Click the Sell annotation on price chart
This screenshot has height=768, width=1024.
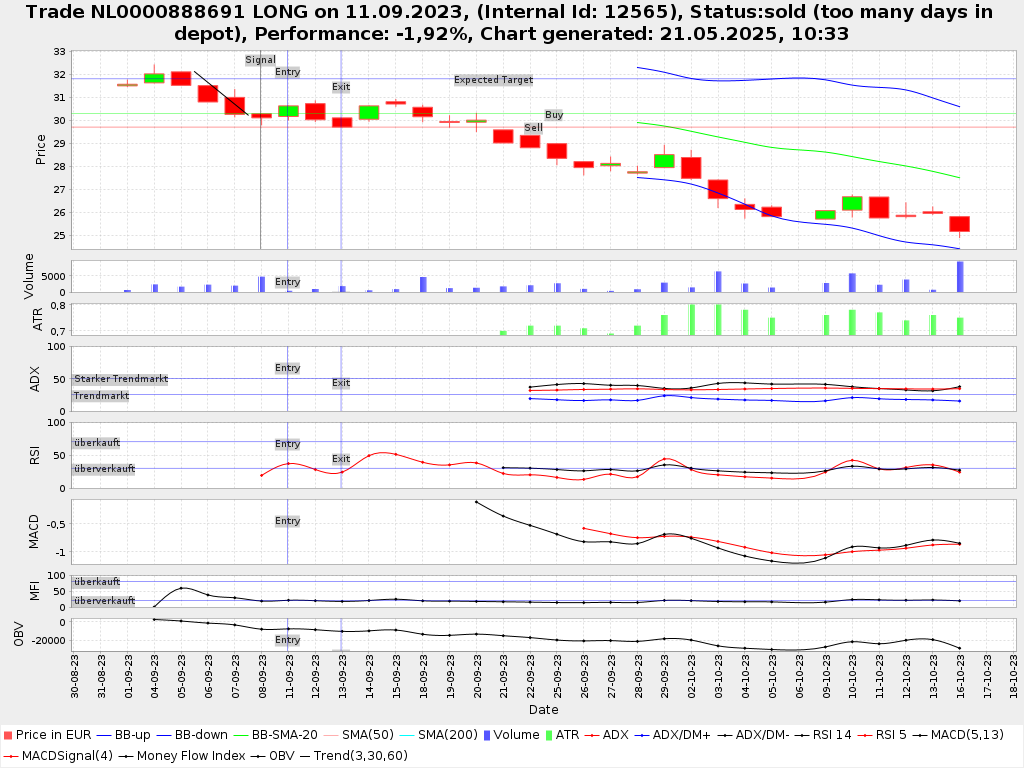point(533,128)
